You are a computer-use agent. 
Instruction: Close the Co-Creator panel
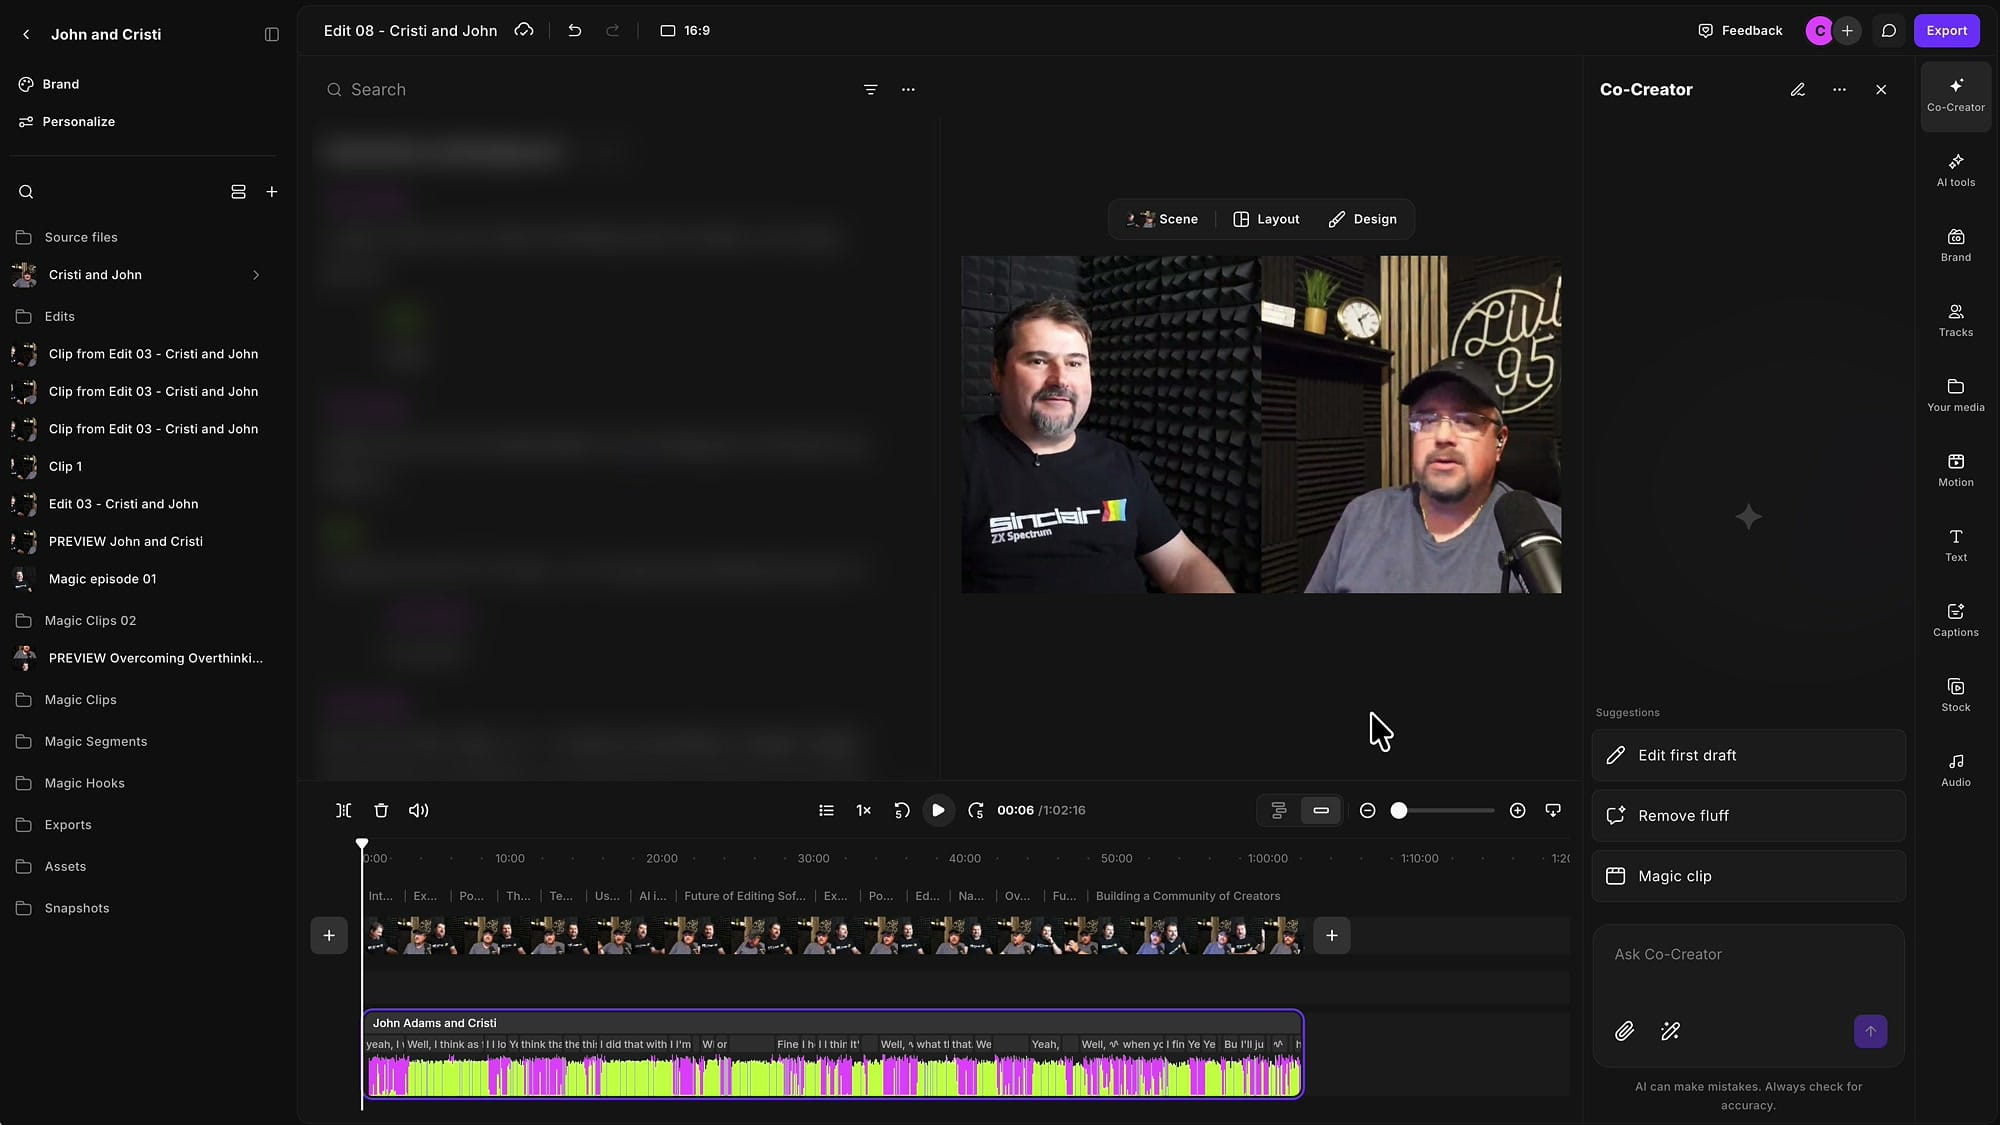pyautogui.click(x=1881, y=90)
